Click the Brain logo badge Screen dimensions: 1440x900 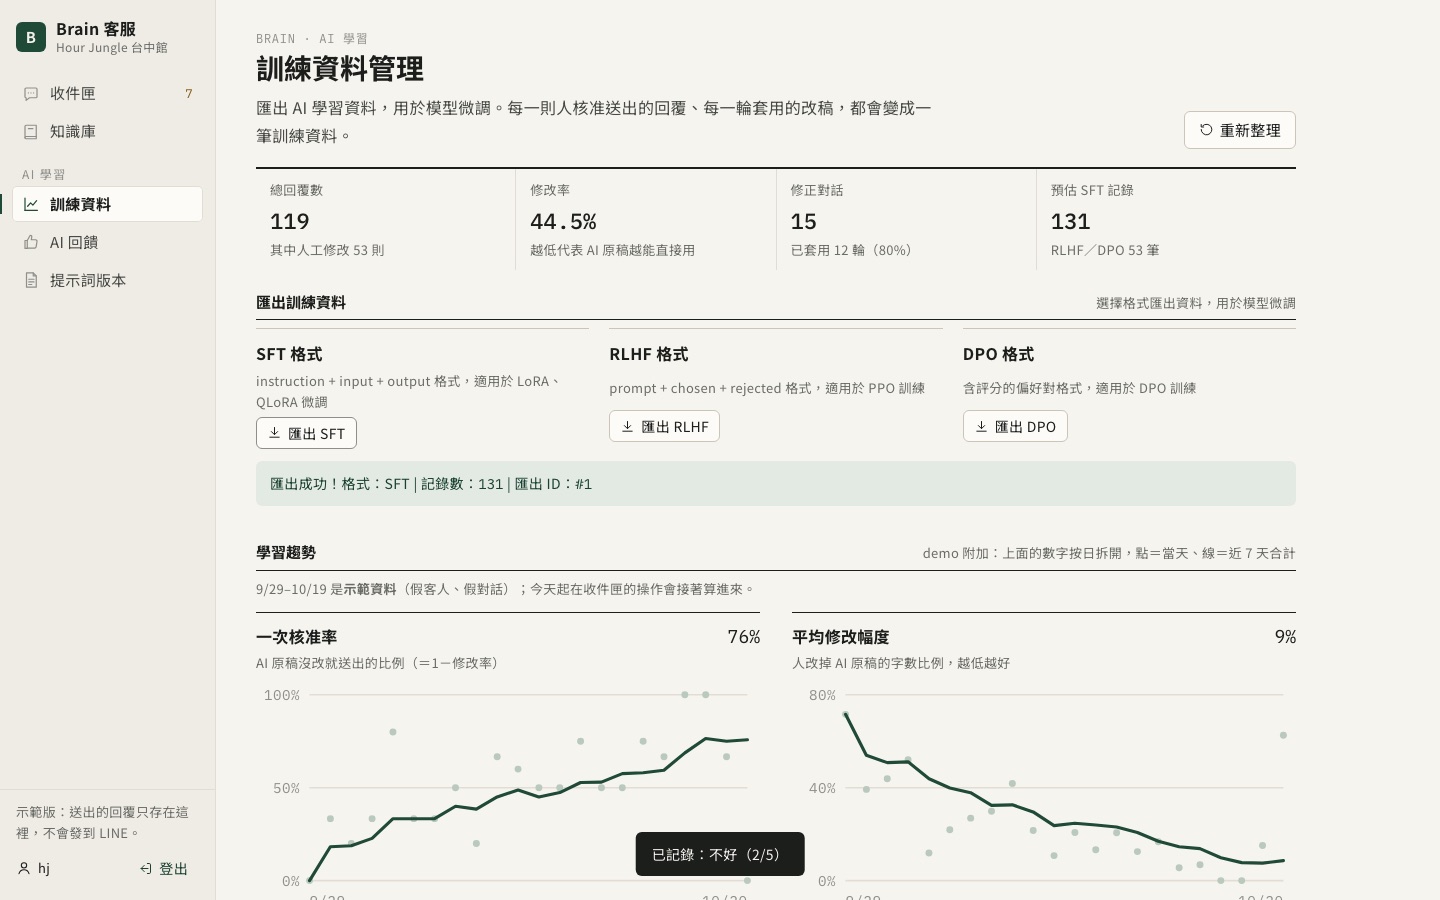31,37
